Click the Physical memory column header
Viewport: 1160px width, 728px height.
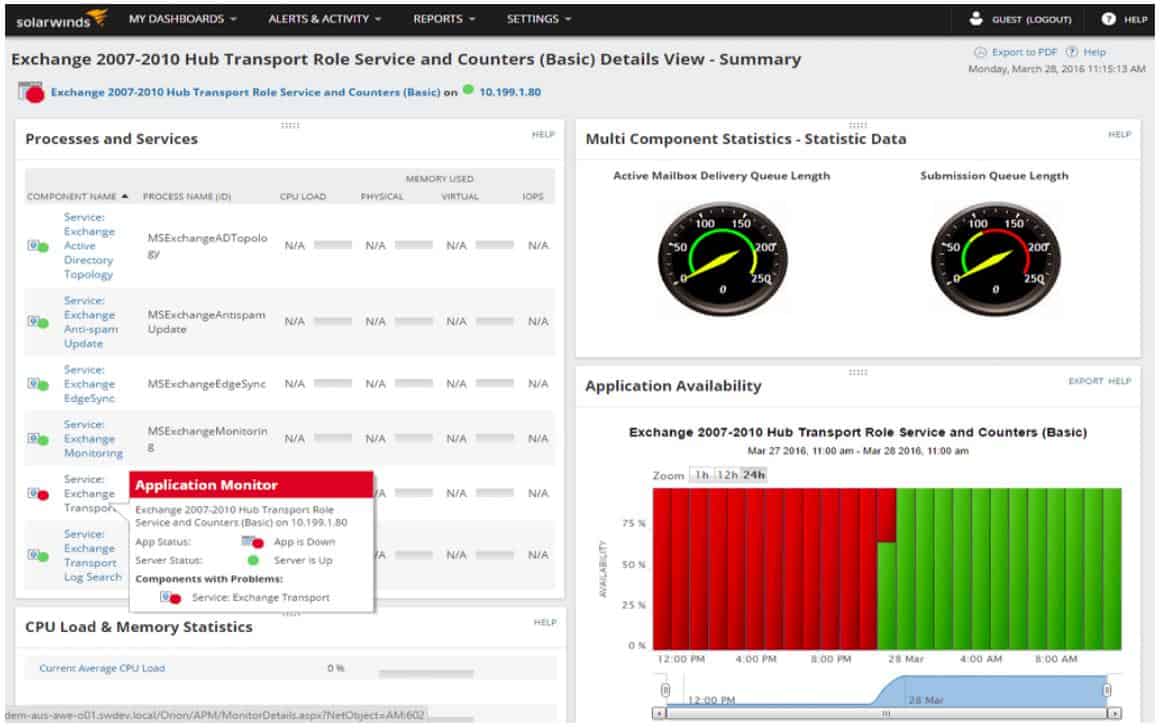382,197
